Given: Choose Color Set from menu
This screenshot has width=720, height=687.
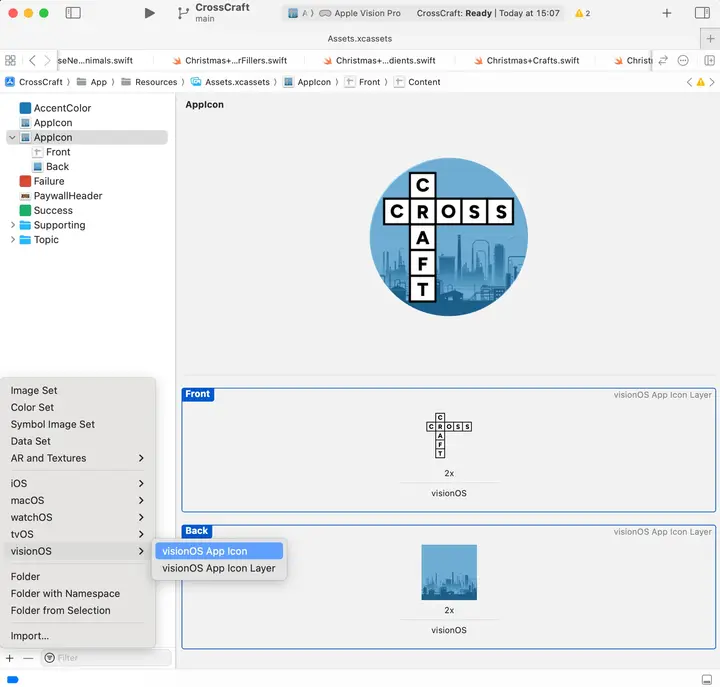Looking at the screenshot, I should [x=78, y=408].
